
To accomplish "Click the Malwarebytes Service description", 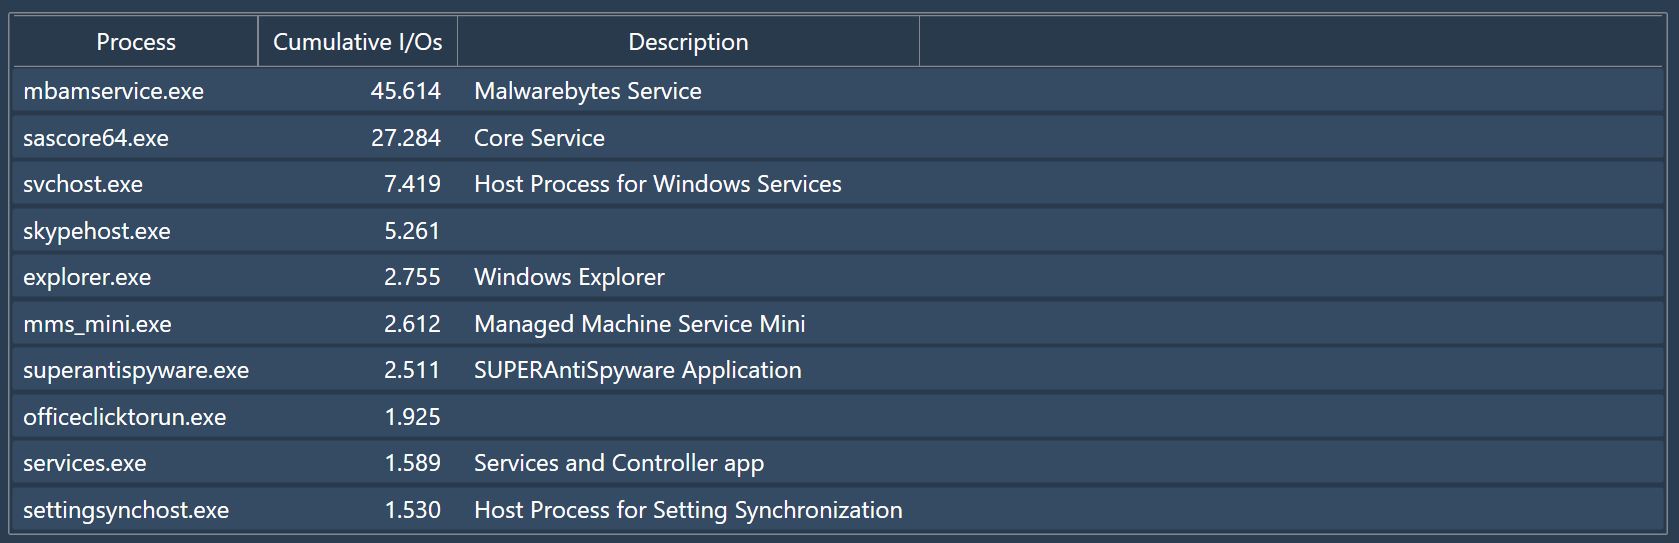I will pos(588,91).
